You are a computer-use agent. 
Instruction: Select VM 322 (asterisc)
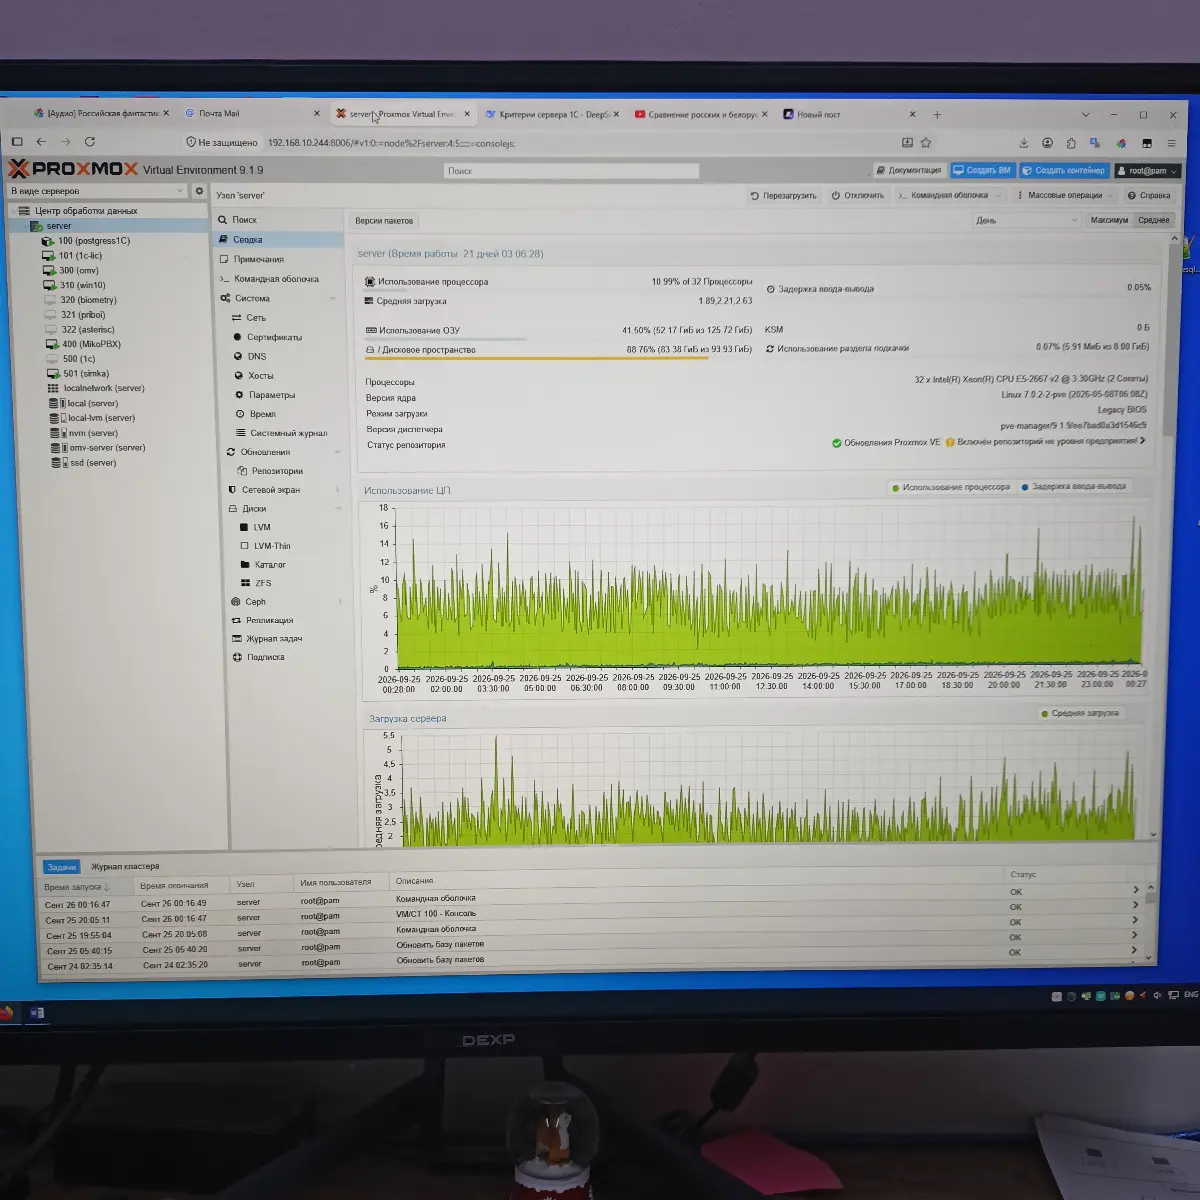(x=87, y=330)
